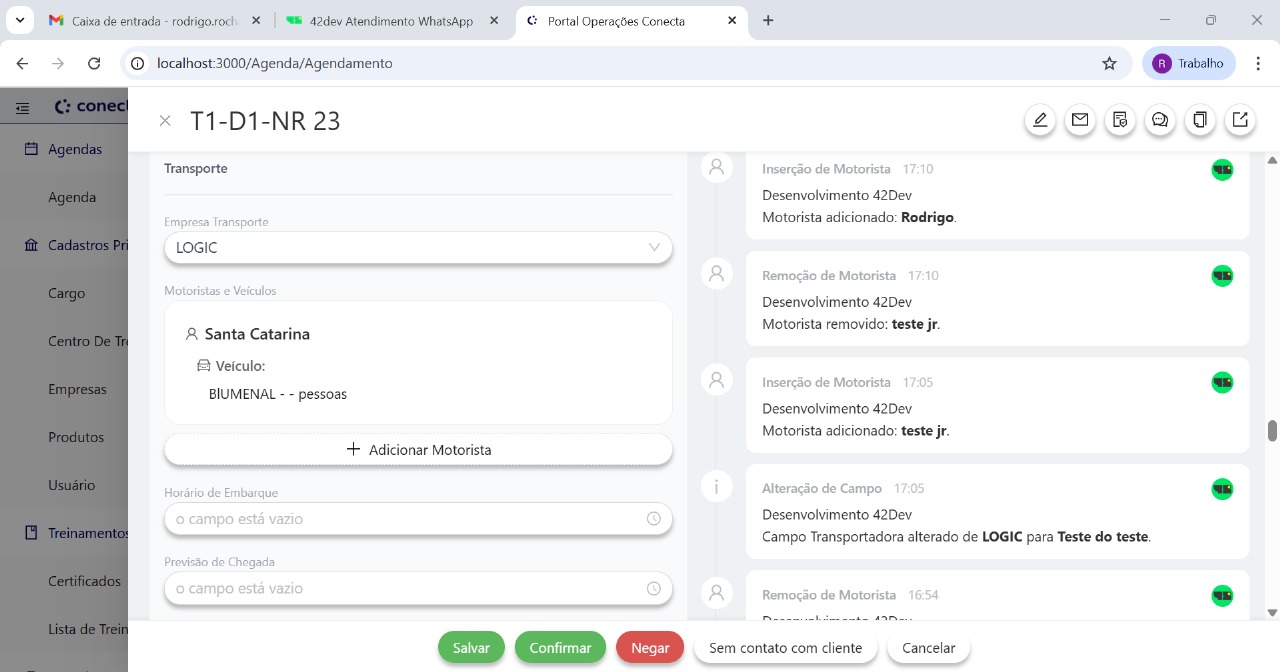Click the pencil edit icon in header
This screenshot has height=672, width=1280.
click(x=1040, y=120)
